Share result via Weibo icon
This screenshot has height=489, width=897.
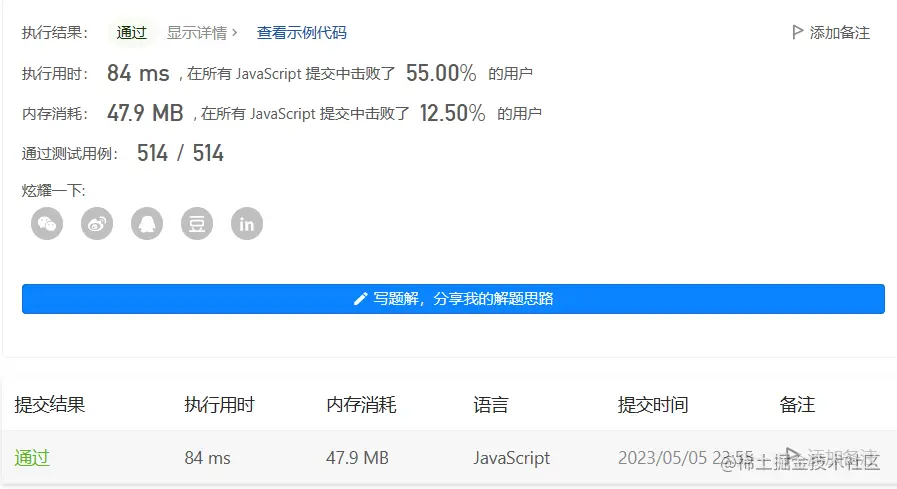97,224
